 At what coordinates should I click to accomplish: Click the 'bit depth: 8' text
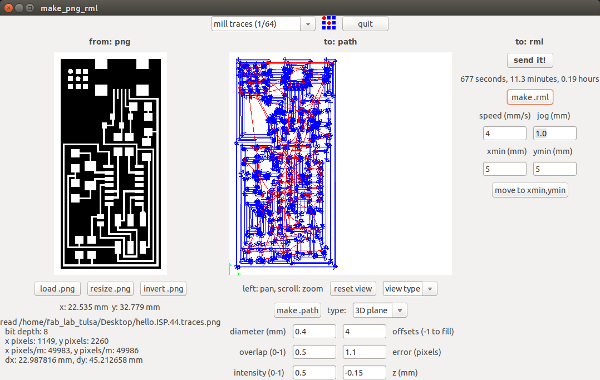click(26, 331)
